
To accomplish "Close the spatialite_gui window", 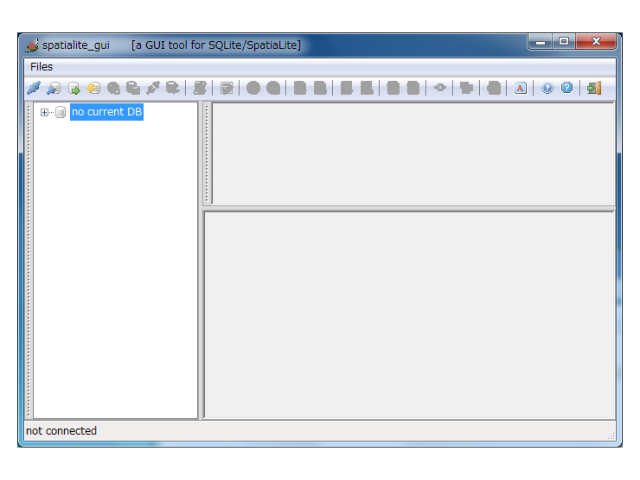I will [596, 42].
